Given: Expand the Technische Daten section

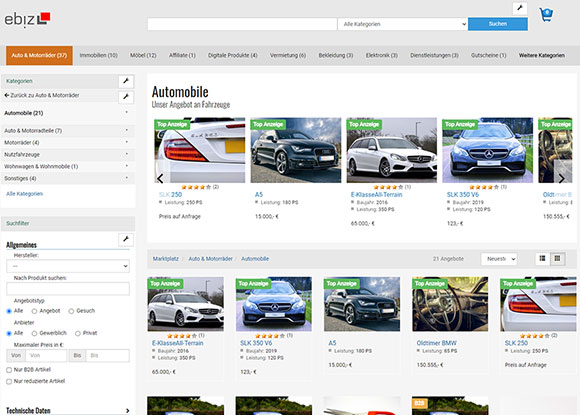Looking at the screenshot, I should pos(68,411).
